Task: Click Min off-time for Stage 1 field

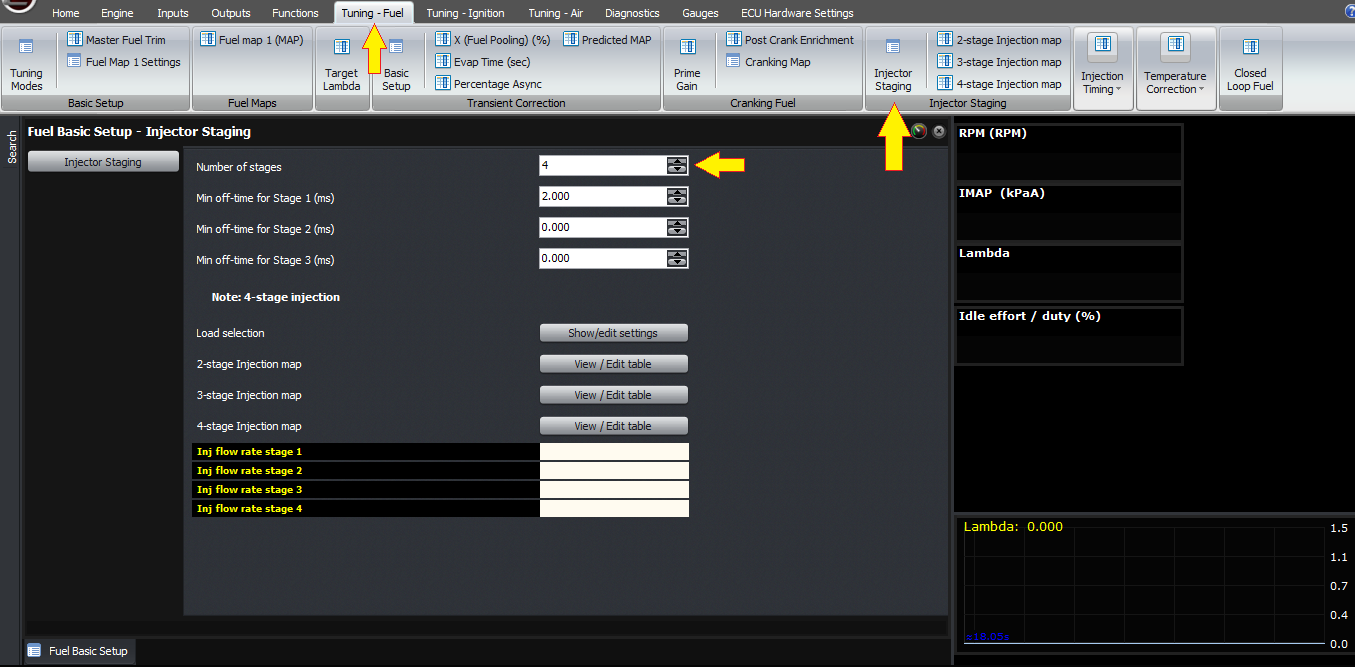Action: [x=602, y=197]
